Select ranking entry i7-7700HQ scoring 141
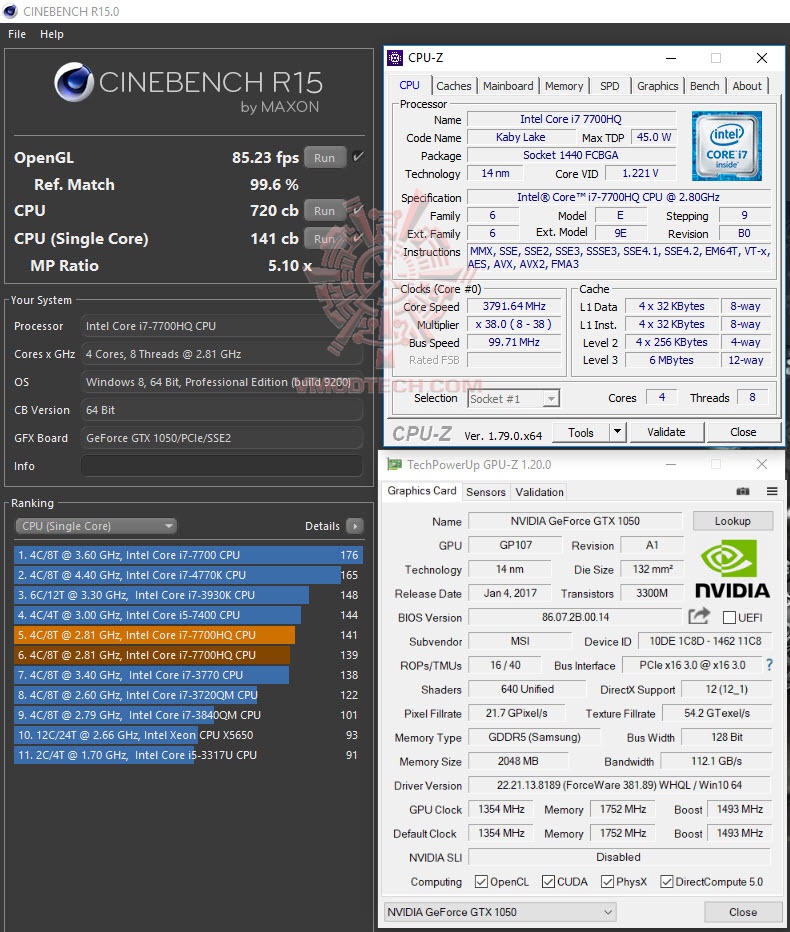Image resolution: width=790 pixels, height=932 pixels. click(x=188, y=635)
